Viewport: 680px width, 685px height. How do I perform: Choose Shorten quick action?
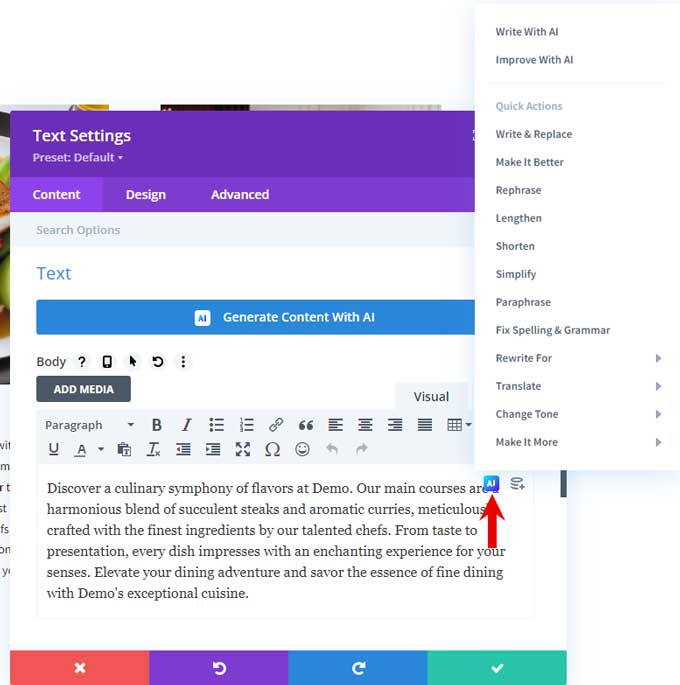click(515, 246)
